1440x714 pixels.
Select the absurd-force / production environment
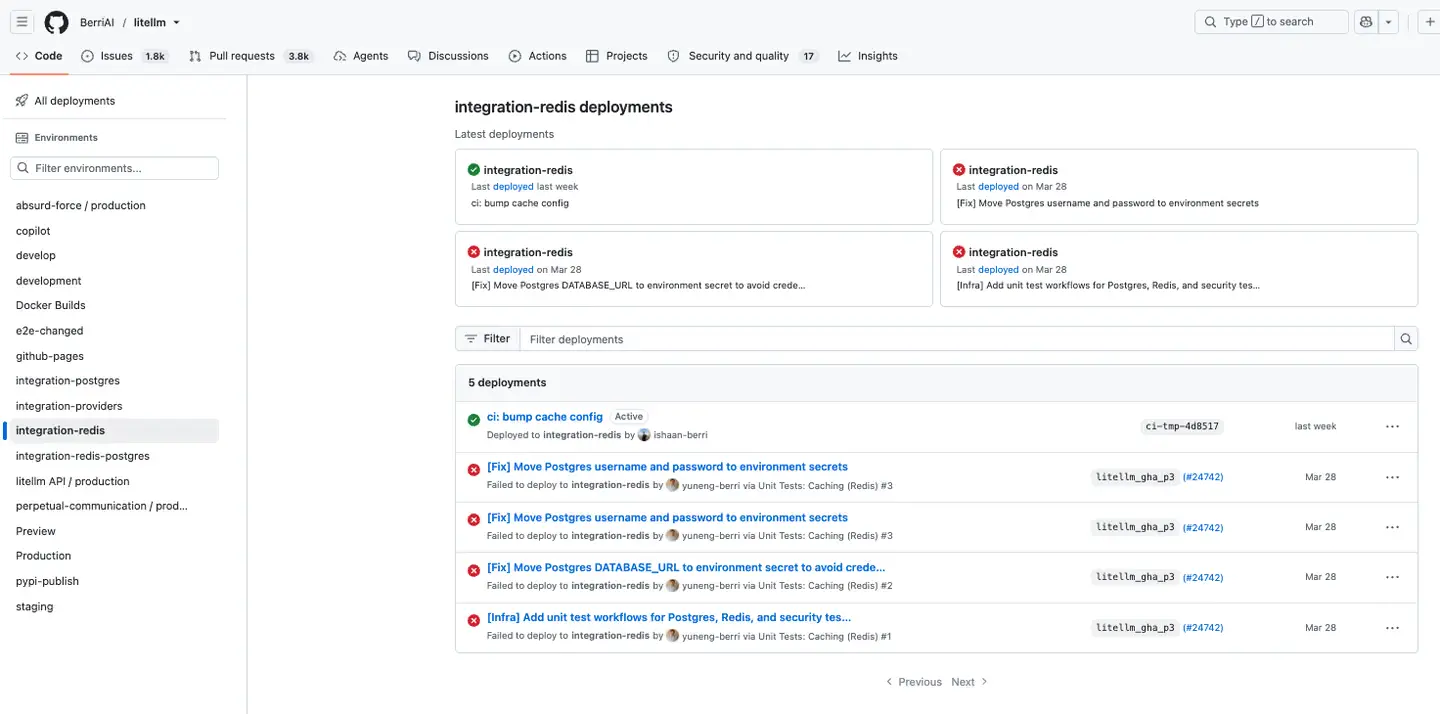coord(81,206)
